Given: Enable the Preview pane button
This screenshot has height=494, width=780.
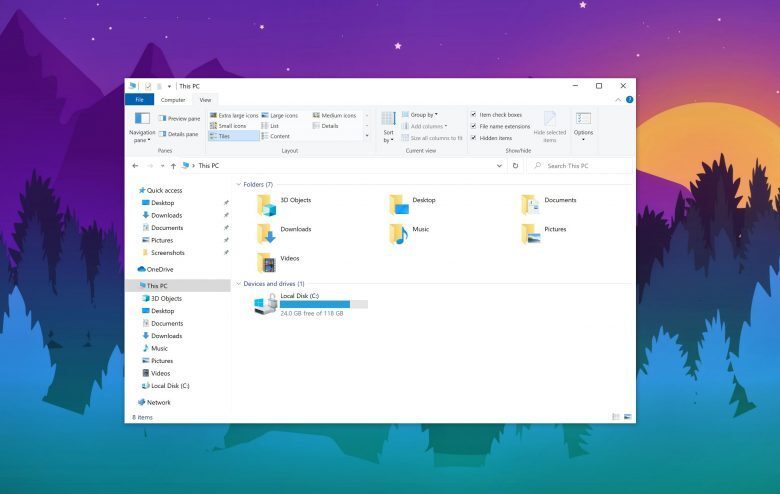Looking at the screenshot, I should pyautogui.click(x=179, y=119).
